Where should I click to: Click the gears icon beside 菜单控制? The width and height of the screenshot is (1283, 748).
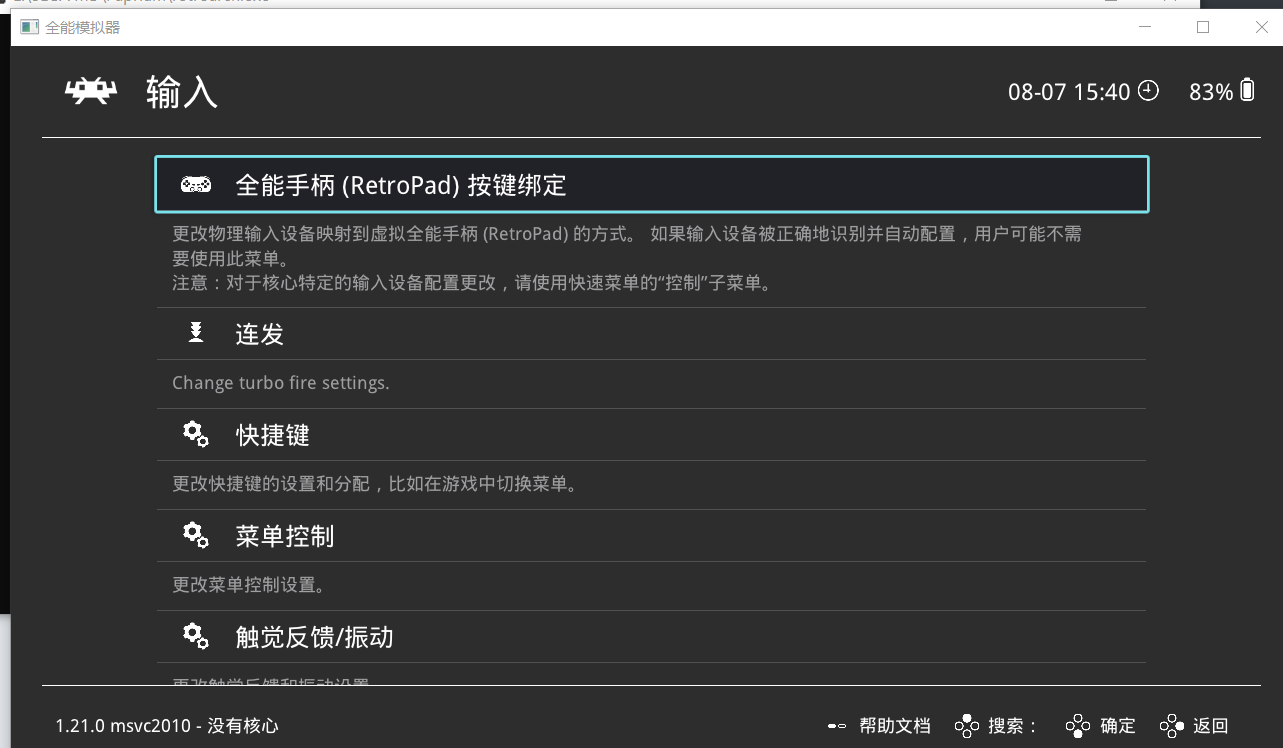(196, 535)
